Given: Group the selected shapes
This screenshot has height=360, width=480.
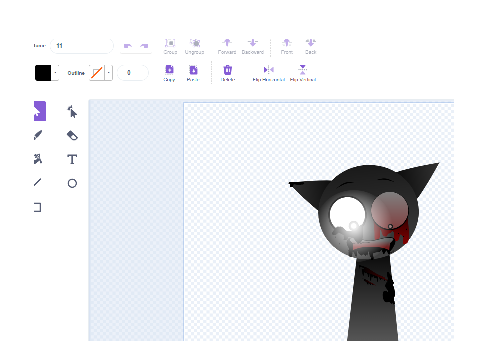Looking at the screenshot, I should [170, 47].
